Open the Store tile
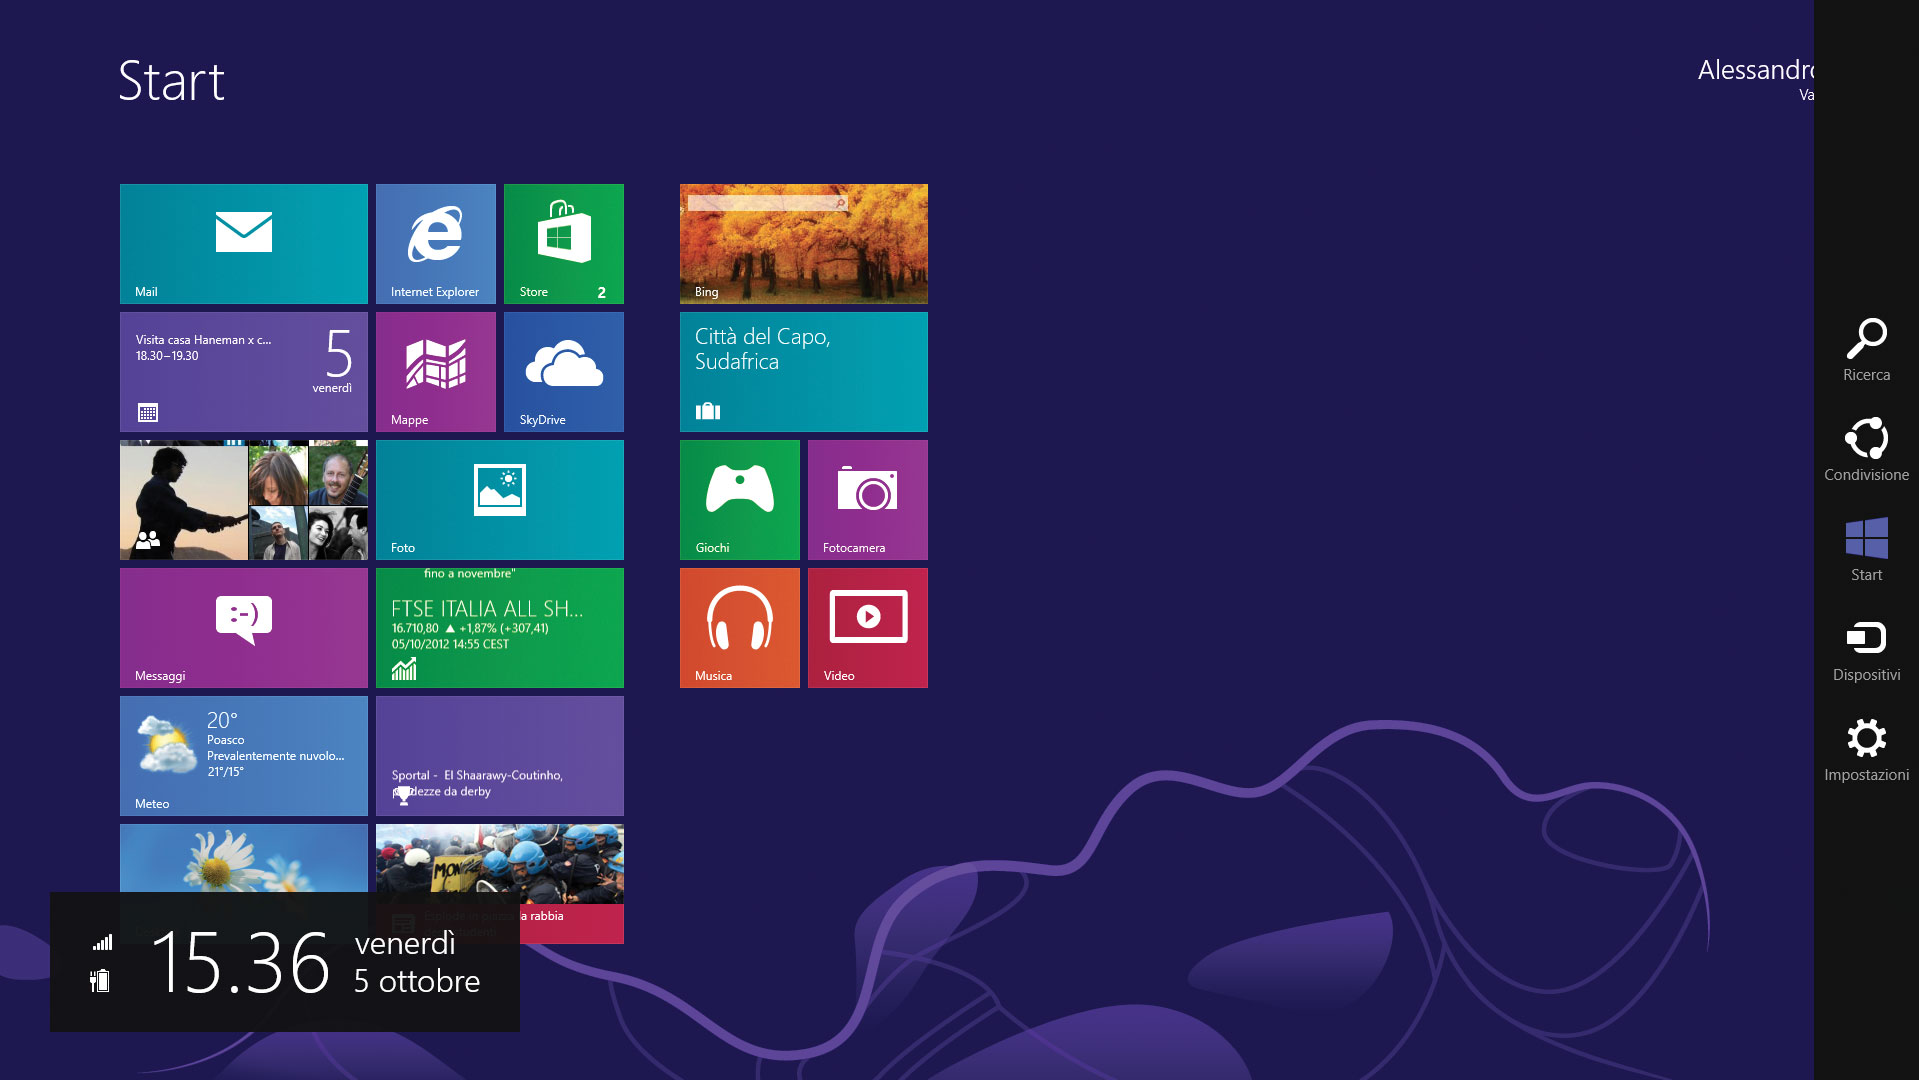The height and width of the screenshot is (1080, 1919). point(564,244)
